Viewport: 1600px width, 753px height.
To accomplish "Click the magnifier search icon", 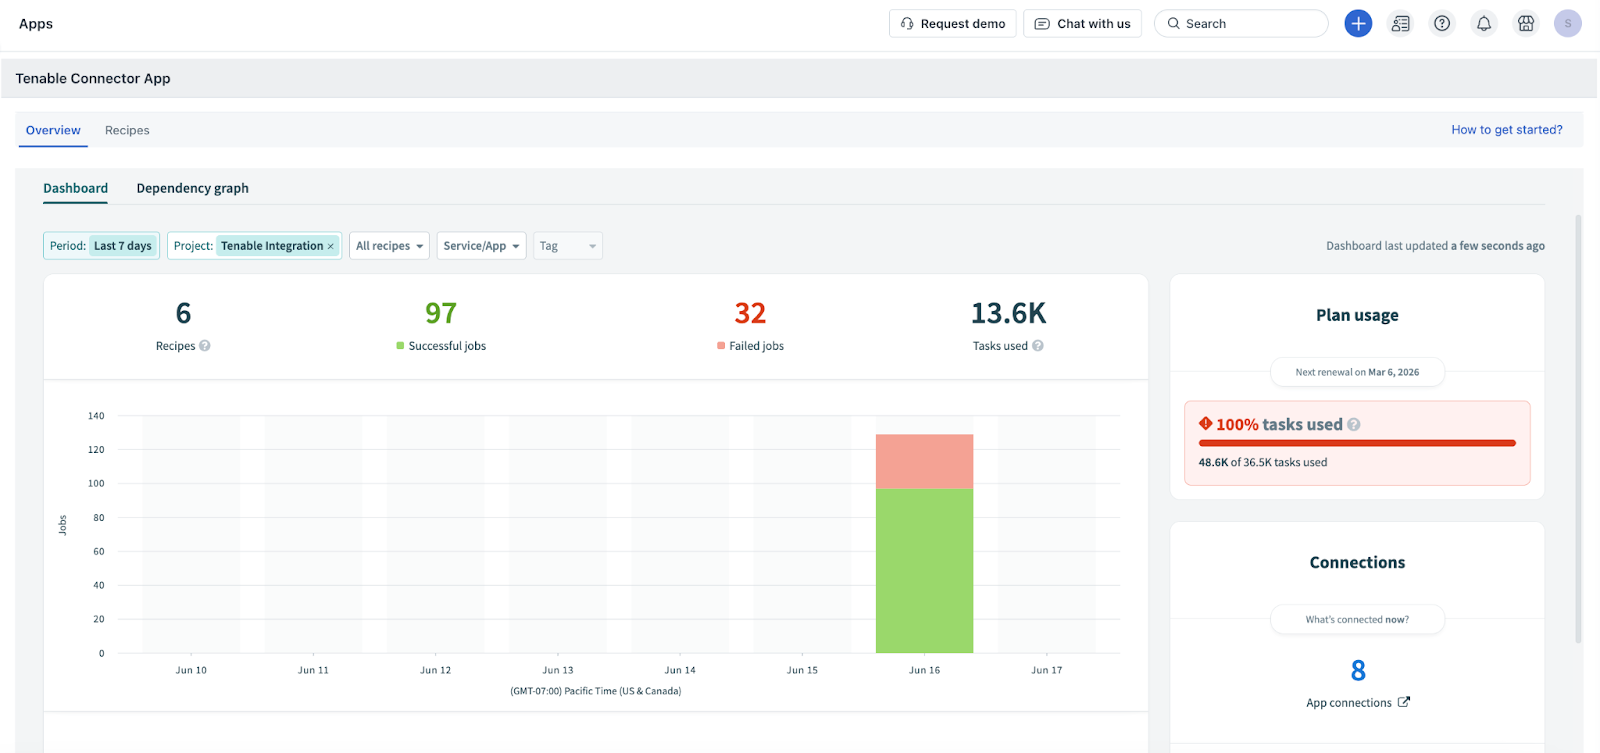I will pyautogui.click(x=1174, y=23).
